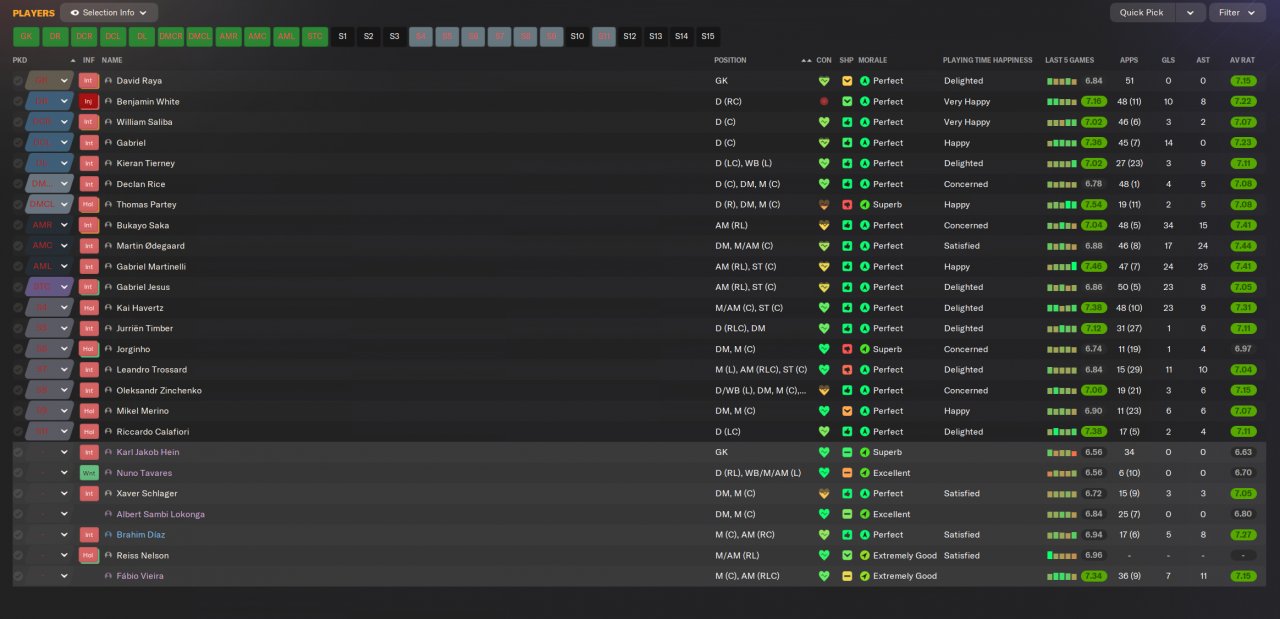
Task: Select the S1 substitute slot
Action: point(343,36)
